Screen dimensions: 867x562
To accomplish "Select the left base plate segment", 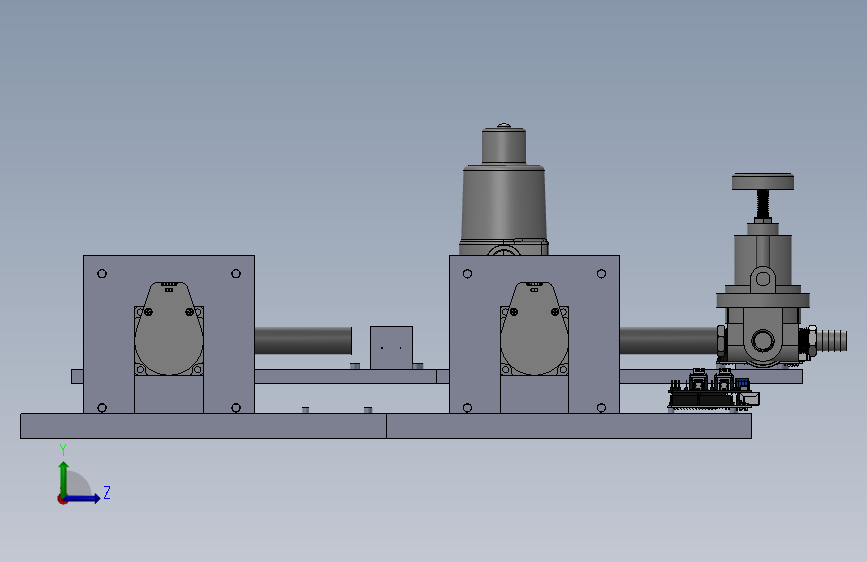I will click(x=203, y=426).
